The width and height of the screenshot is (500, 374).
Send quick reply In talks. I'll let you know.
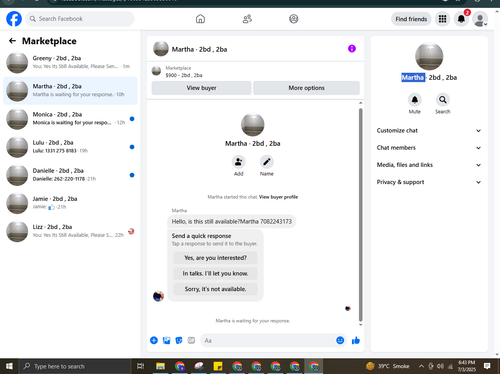[215, 273]
